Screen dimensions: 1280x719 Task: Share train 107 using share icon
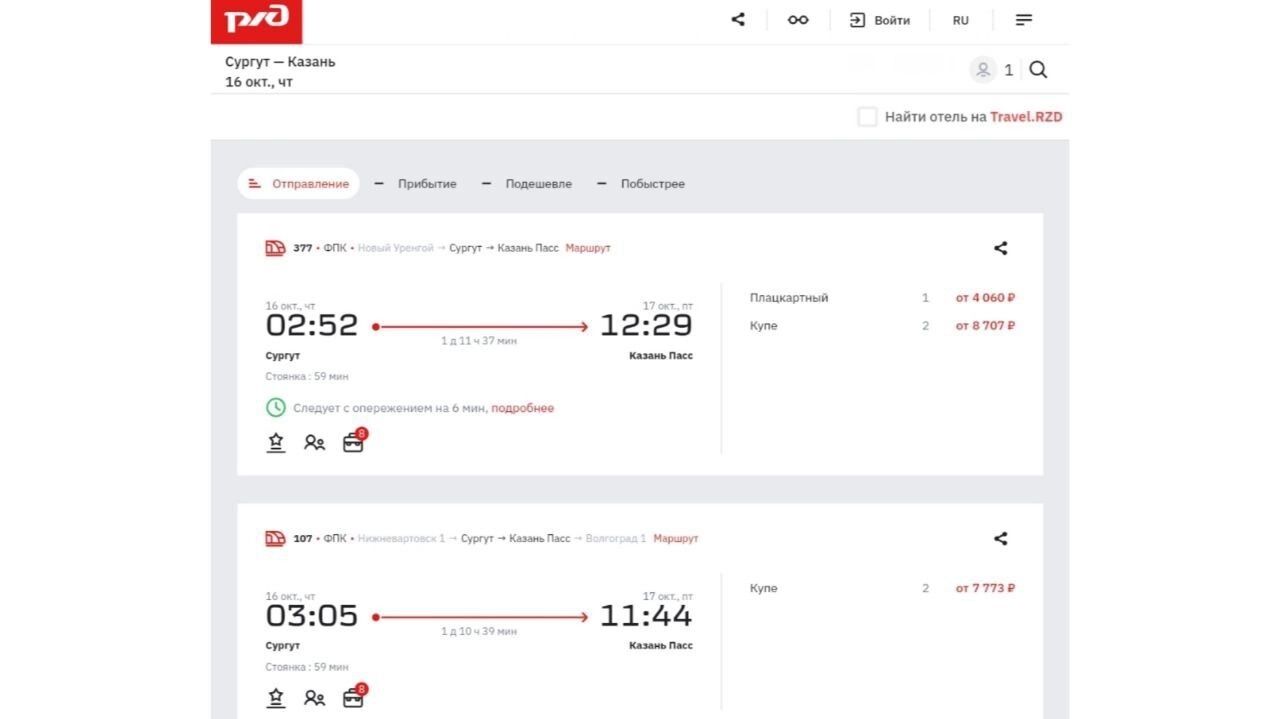coord(1000,539)
